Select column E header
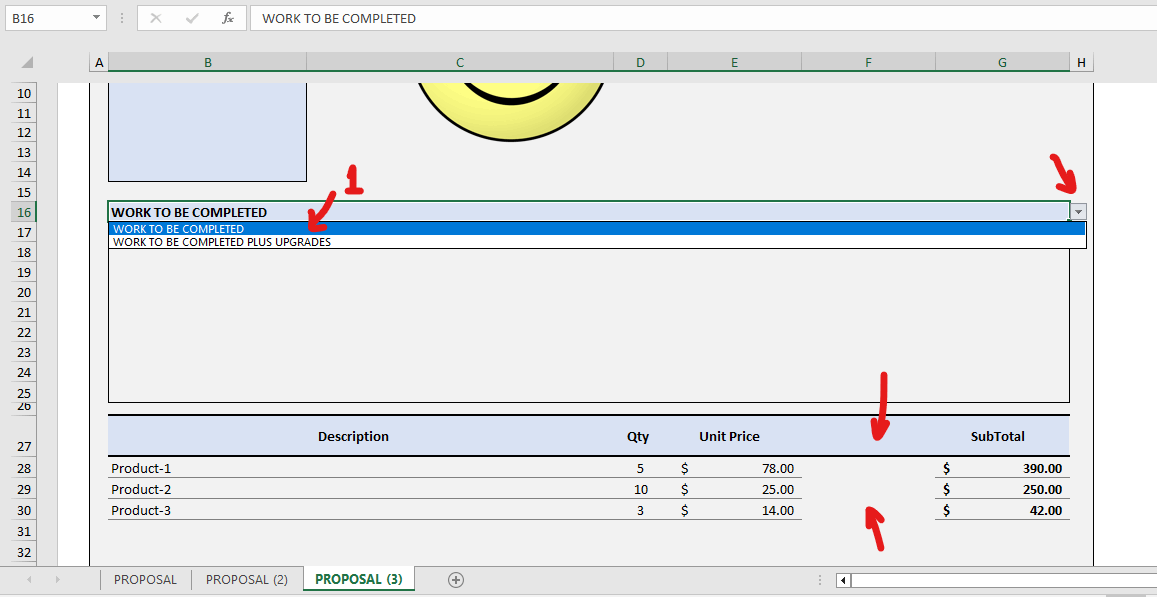Screen dimensions: 1157x597 coord(734,63)
